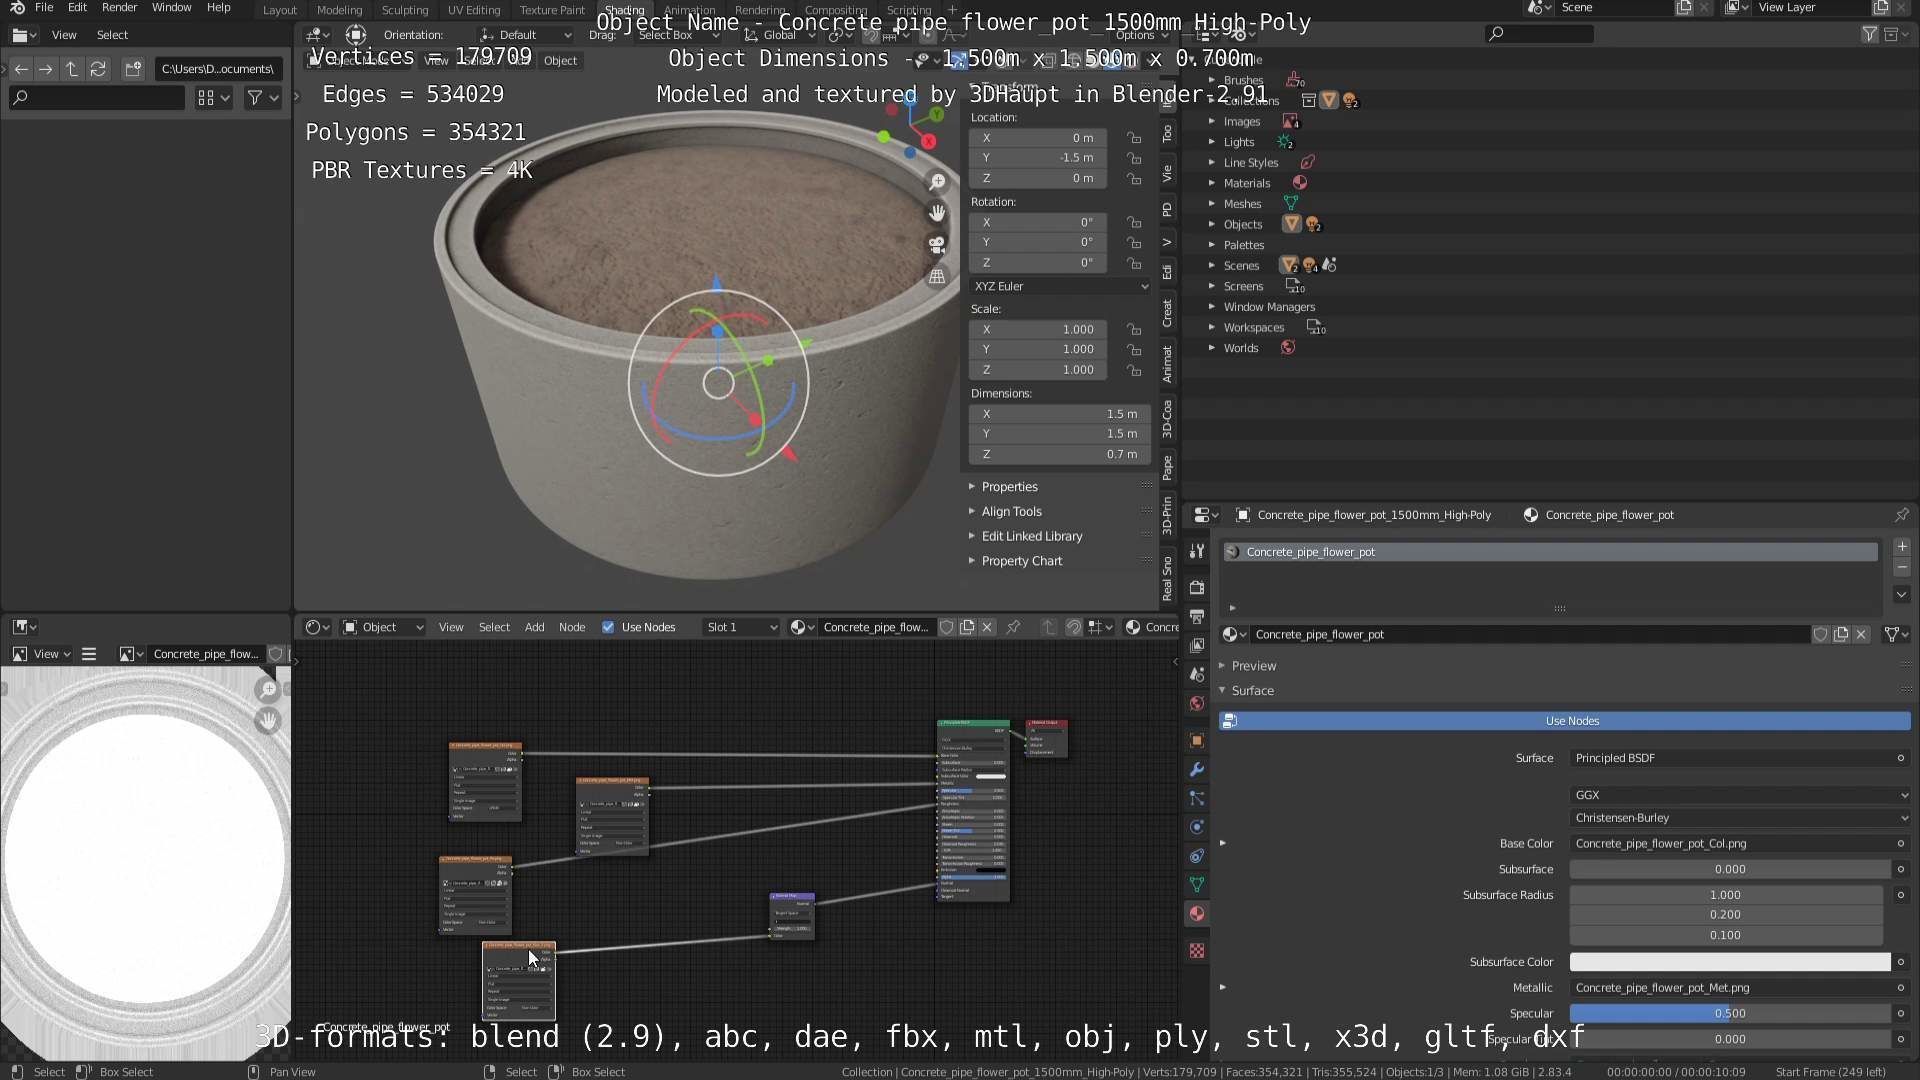The image size is (1920, 1080).
Task: Expand the Preview panel
Action: coord(1254,666)
